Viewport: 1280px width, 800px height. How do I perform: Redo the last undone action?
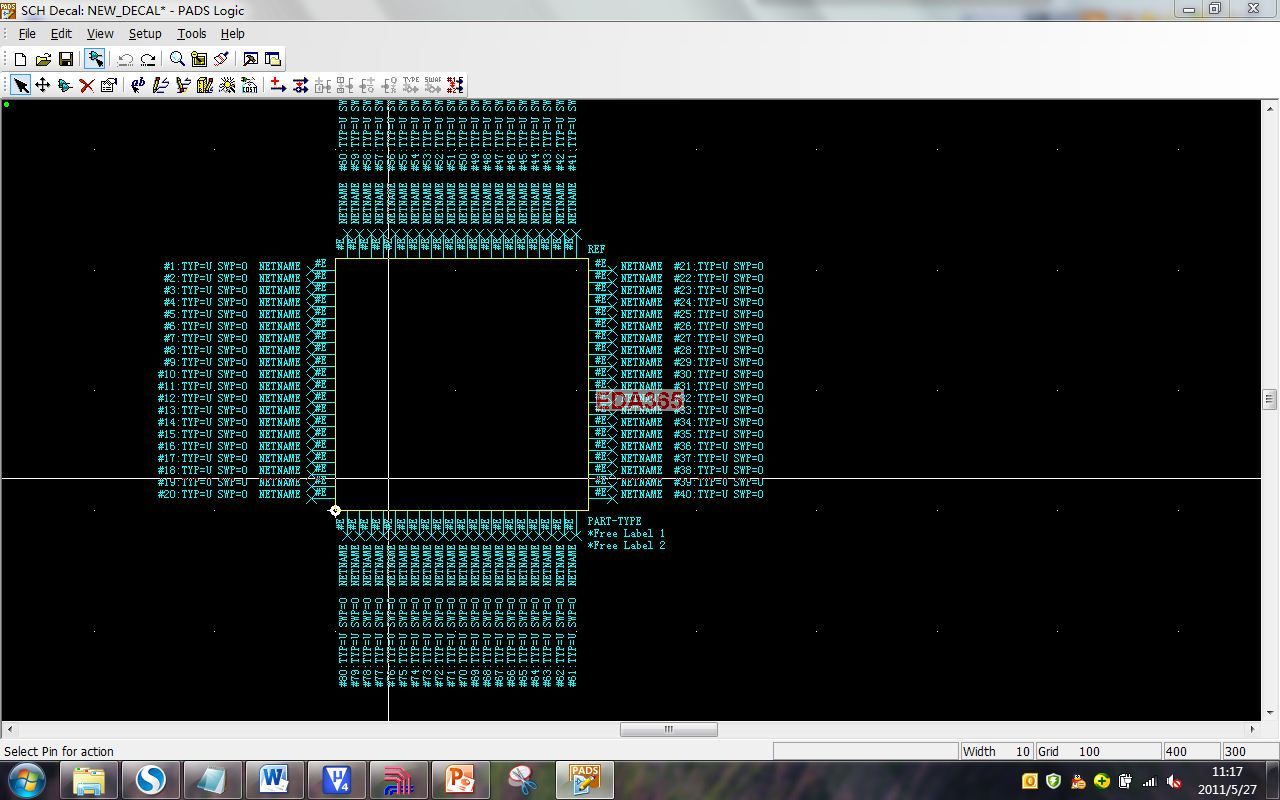[x=148, y=59]
